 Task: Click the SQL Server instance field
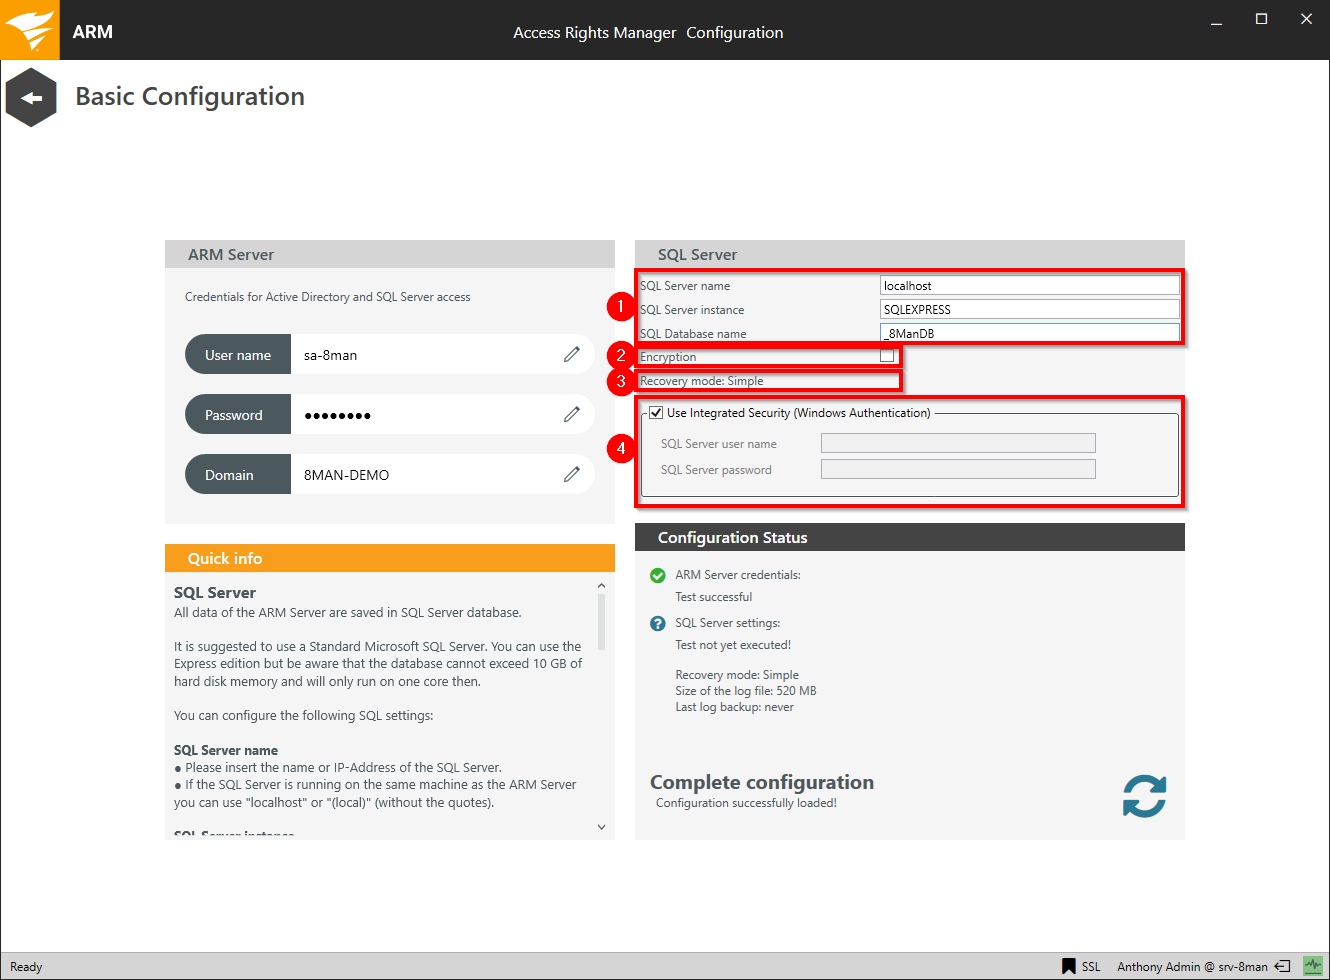coord(1028,309)
